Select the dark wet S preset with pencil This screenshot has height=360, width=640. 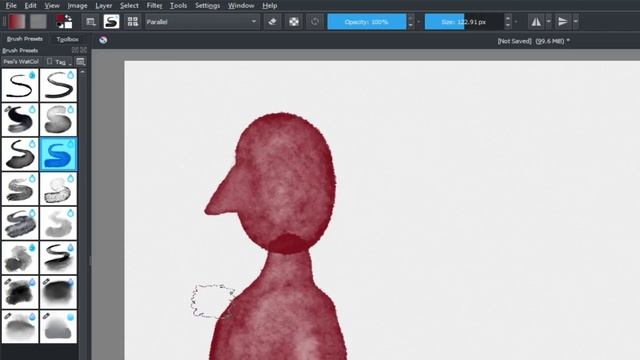tap(20, 120)
